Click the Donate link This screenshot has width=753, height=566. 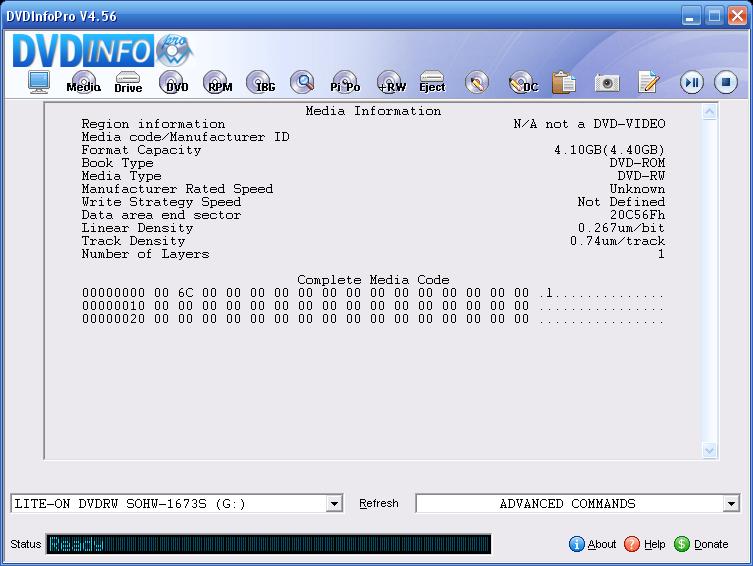point(711,544)
